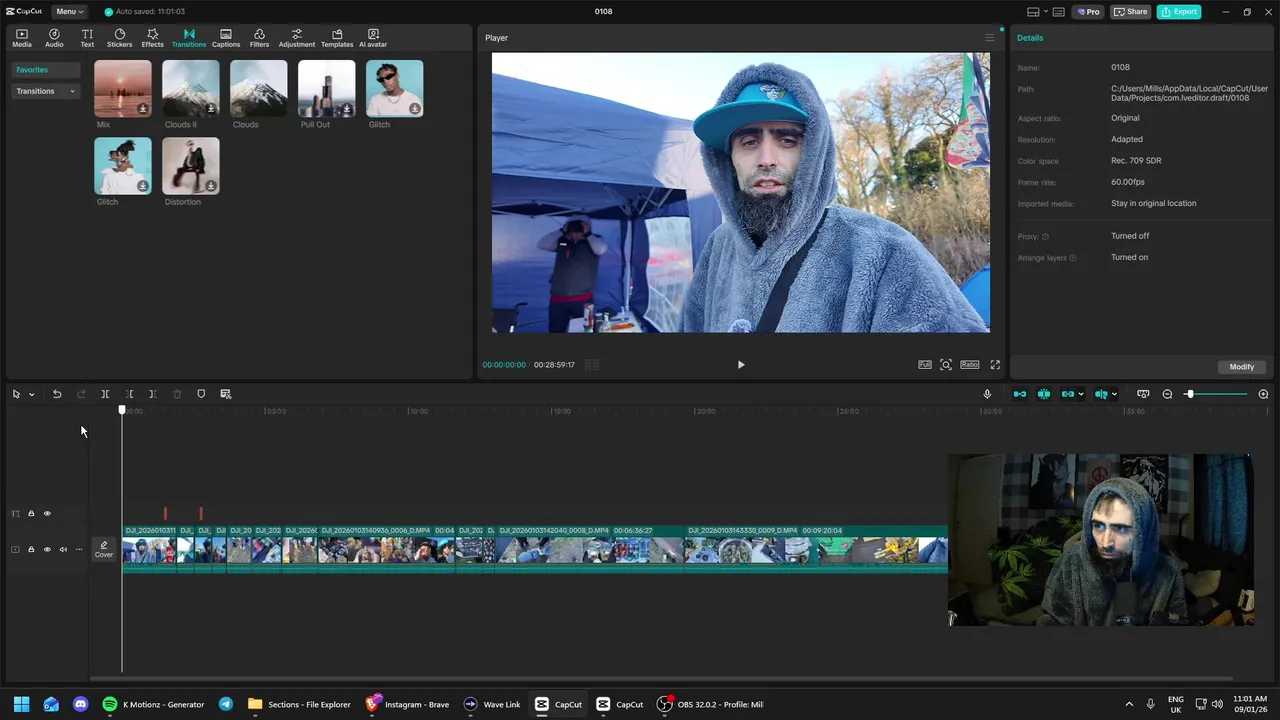
Task: Select the DJI_20260103142040_0008_D.MP4 clip
Action: point(590,549)
